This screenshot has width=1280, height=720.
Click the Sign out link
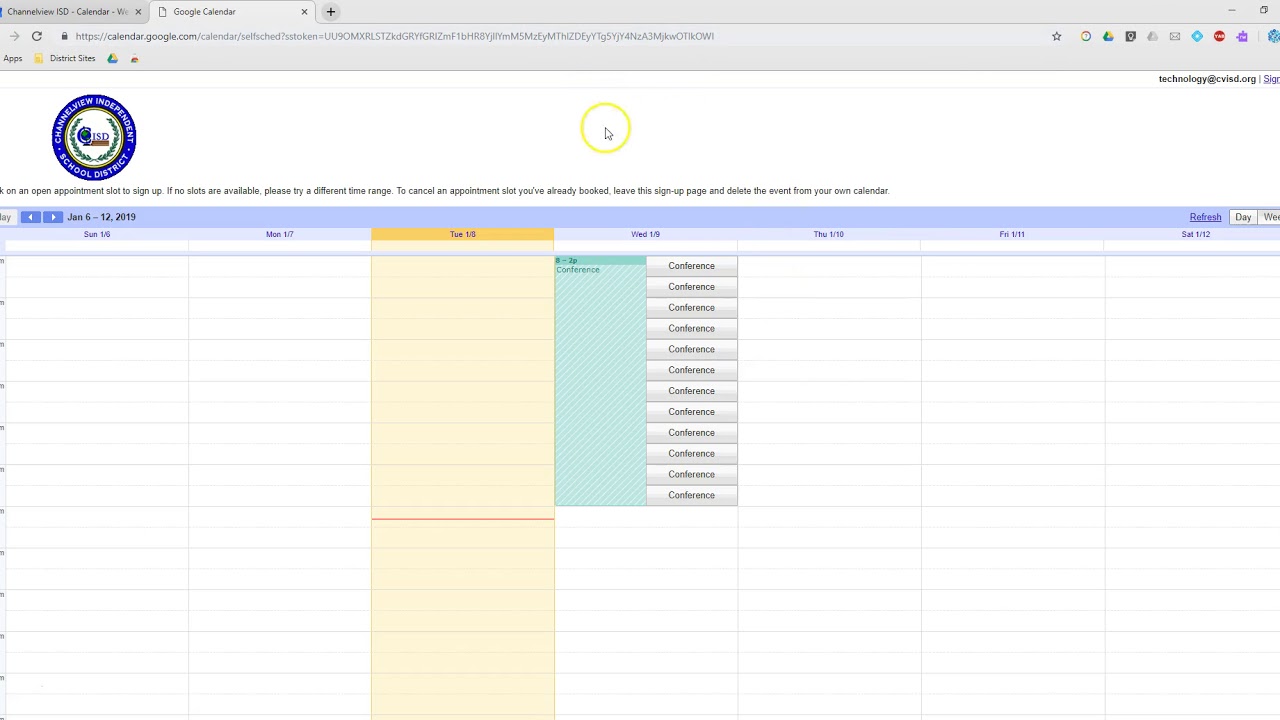tap(1271, 79)
